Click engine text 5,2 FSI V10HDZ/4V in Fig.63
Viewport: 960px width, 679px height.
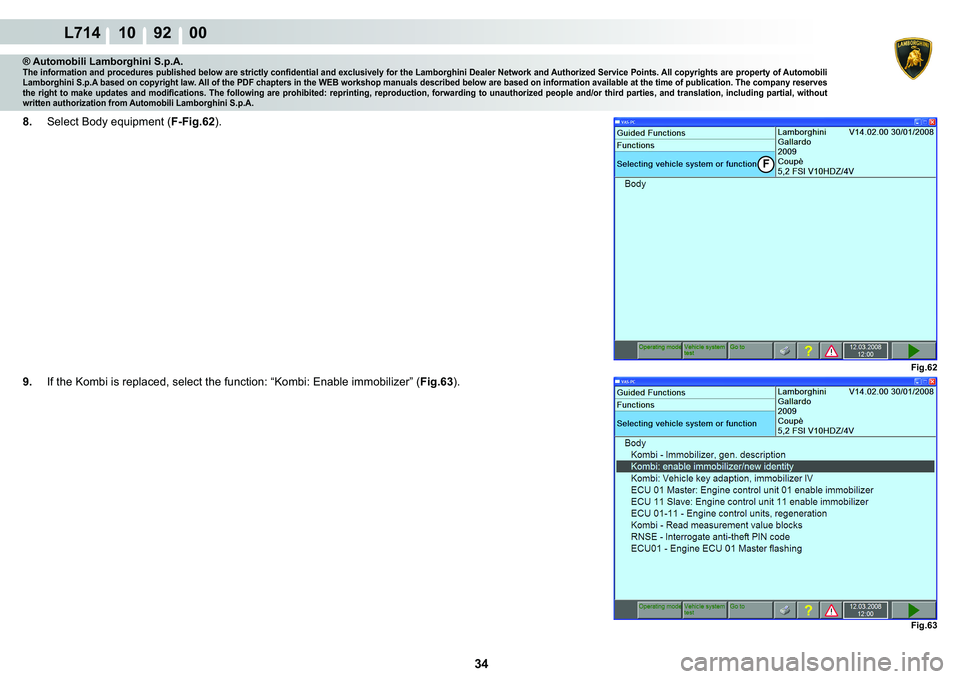816,430
